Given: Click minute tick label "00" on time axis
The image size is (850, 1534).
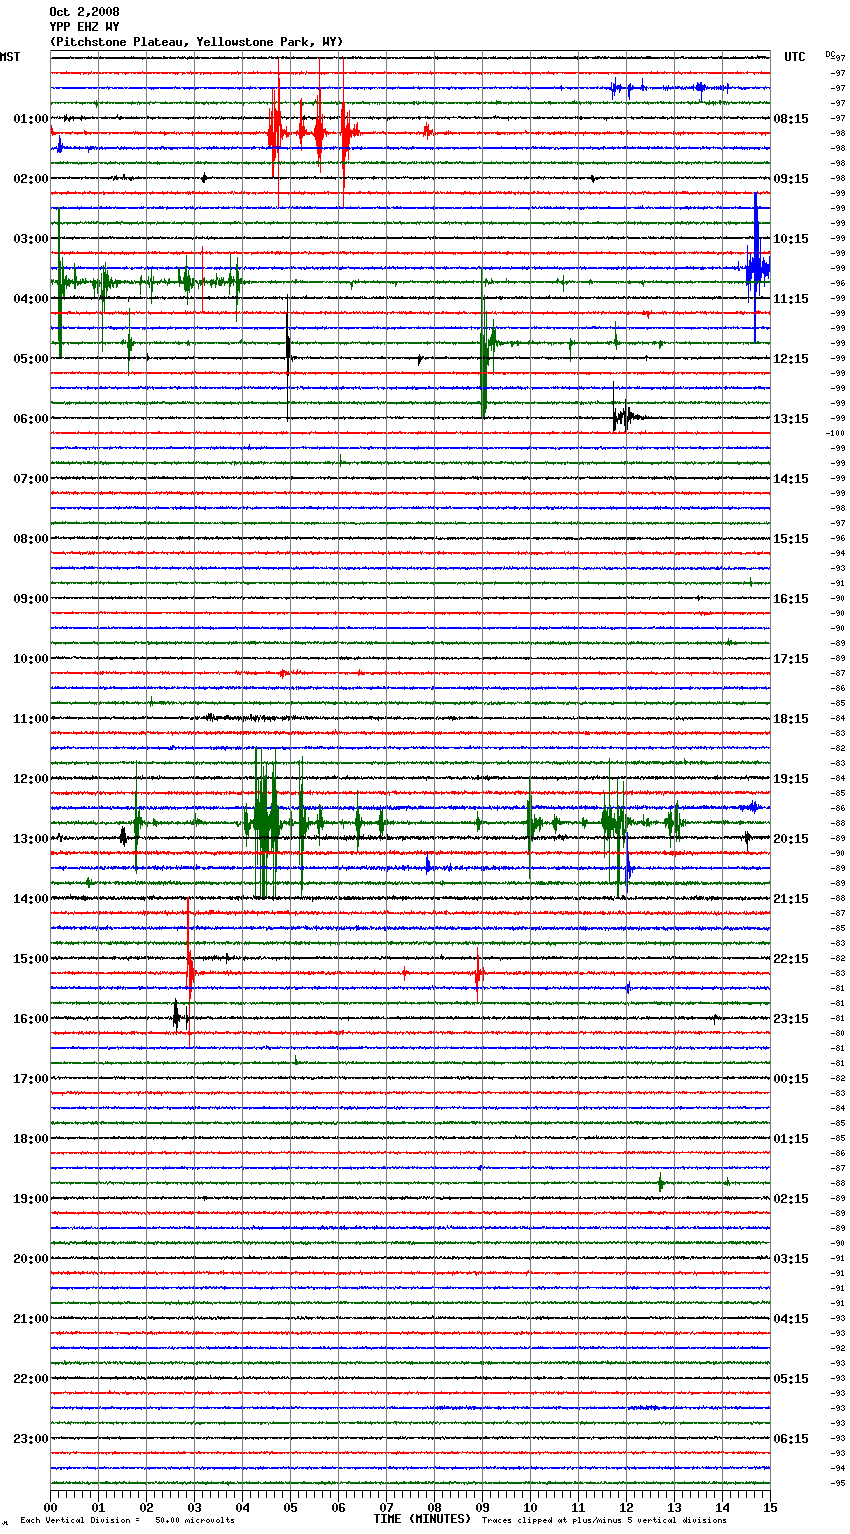Looking at the screenshot, I should [x=50, y=1506].
